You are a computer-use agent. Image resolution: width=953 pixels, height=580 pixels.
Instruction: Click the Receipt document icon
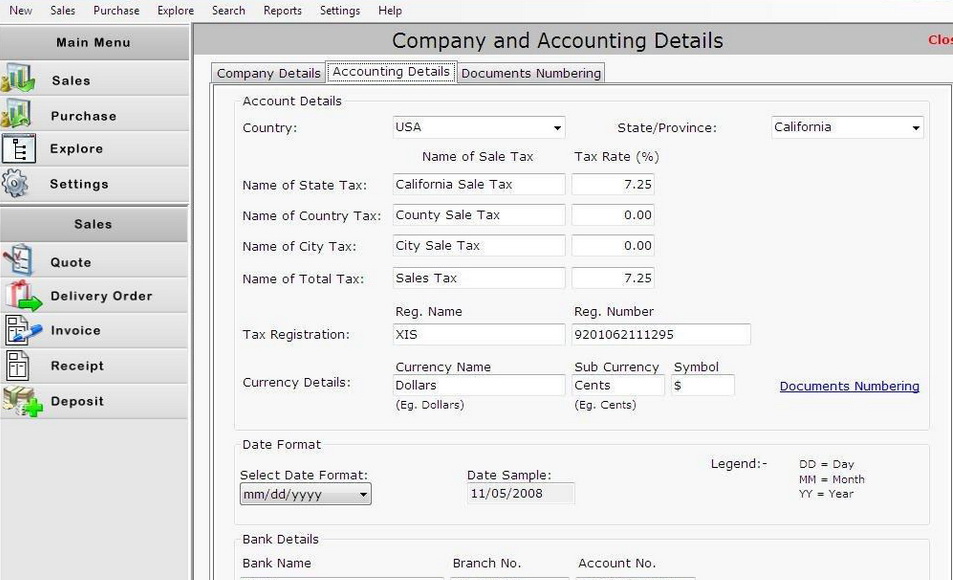18,365
